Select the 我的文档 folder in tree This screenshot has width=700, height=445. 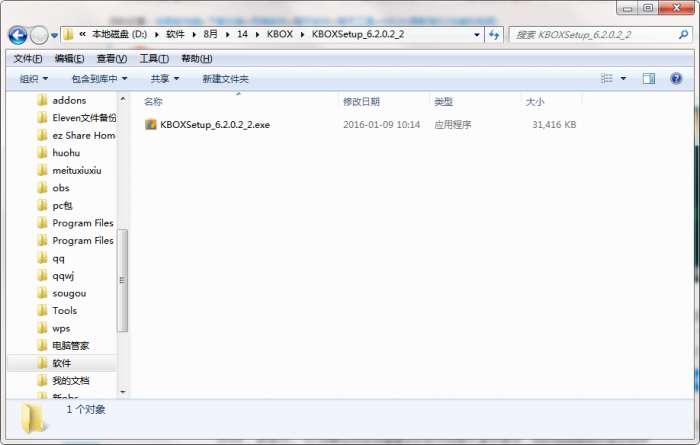[71, 381]
